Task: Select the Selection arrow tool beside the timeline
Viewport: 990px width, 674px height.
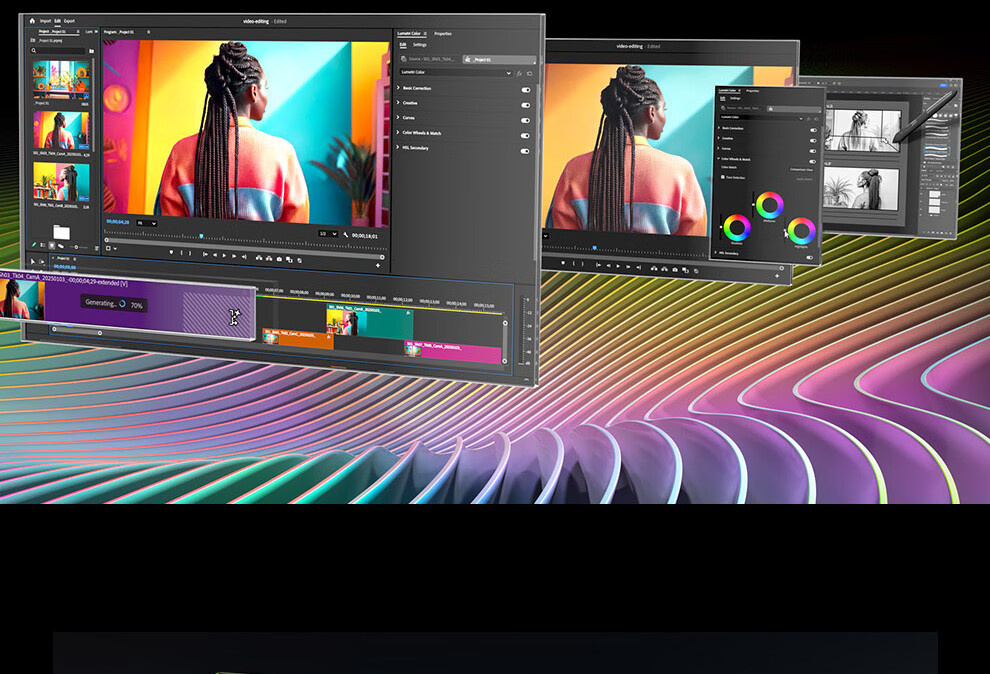Action: pos(32,262)
